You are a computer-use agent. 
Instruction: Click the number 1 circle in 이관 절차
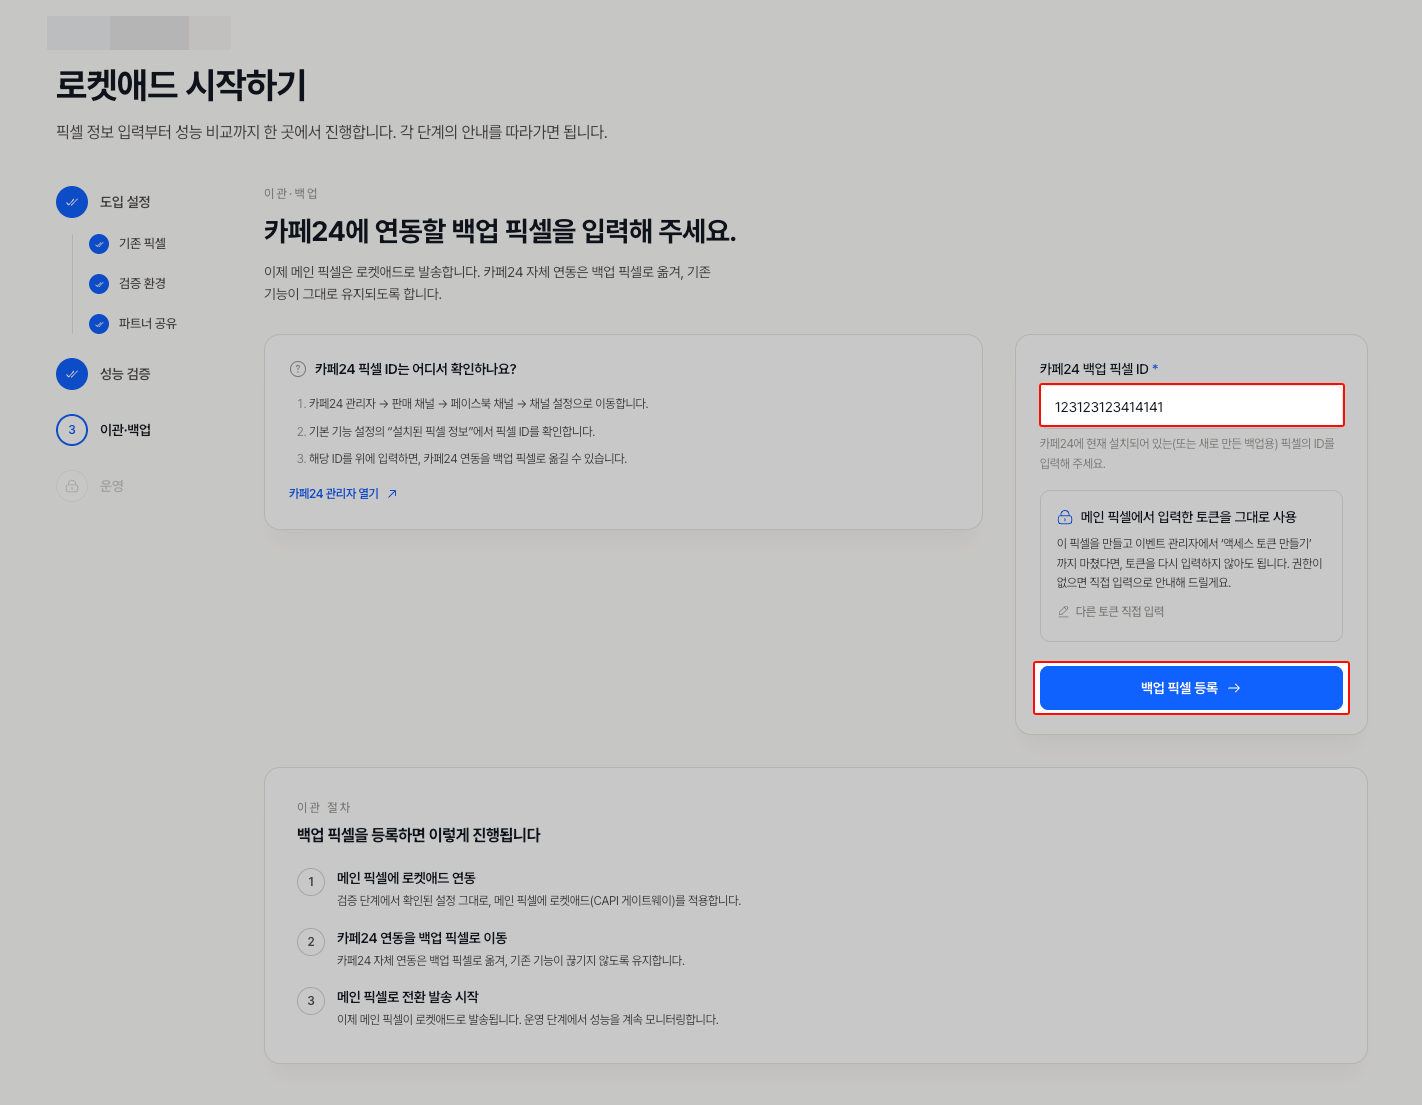[311, 882]
